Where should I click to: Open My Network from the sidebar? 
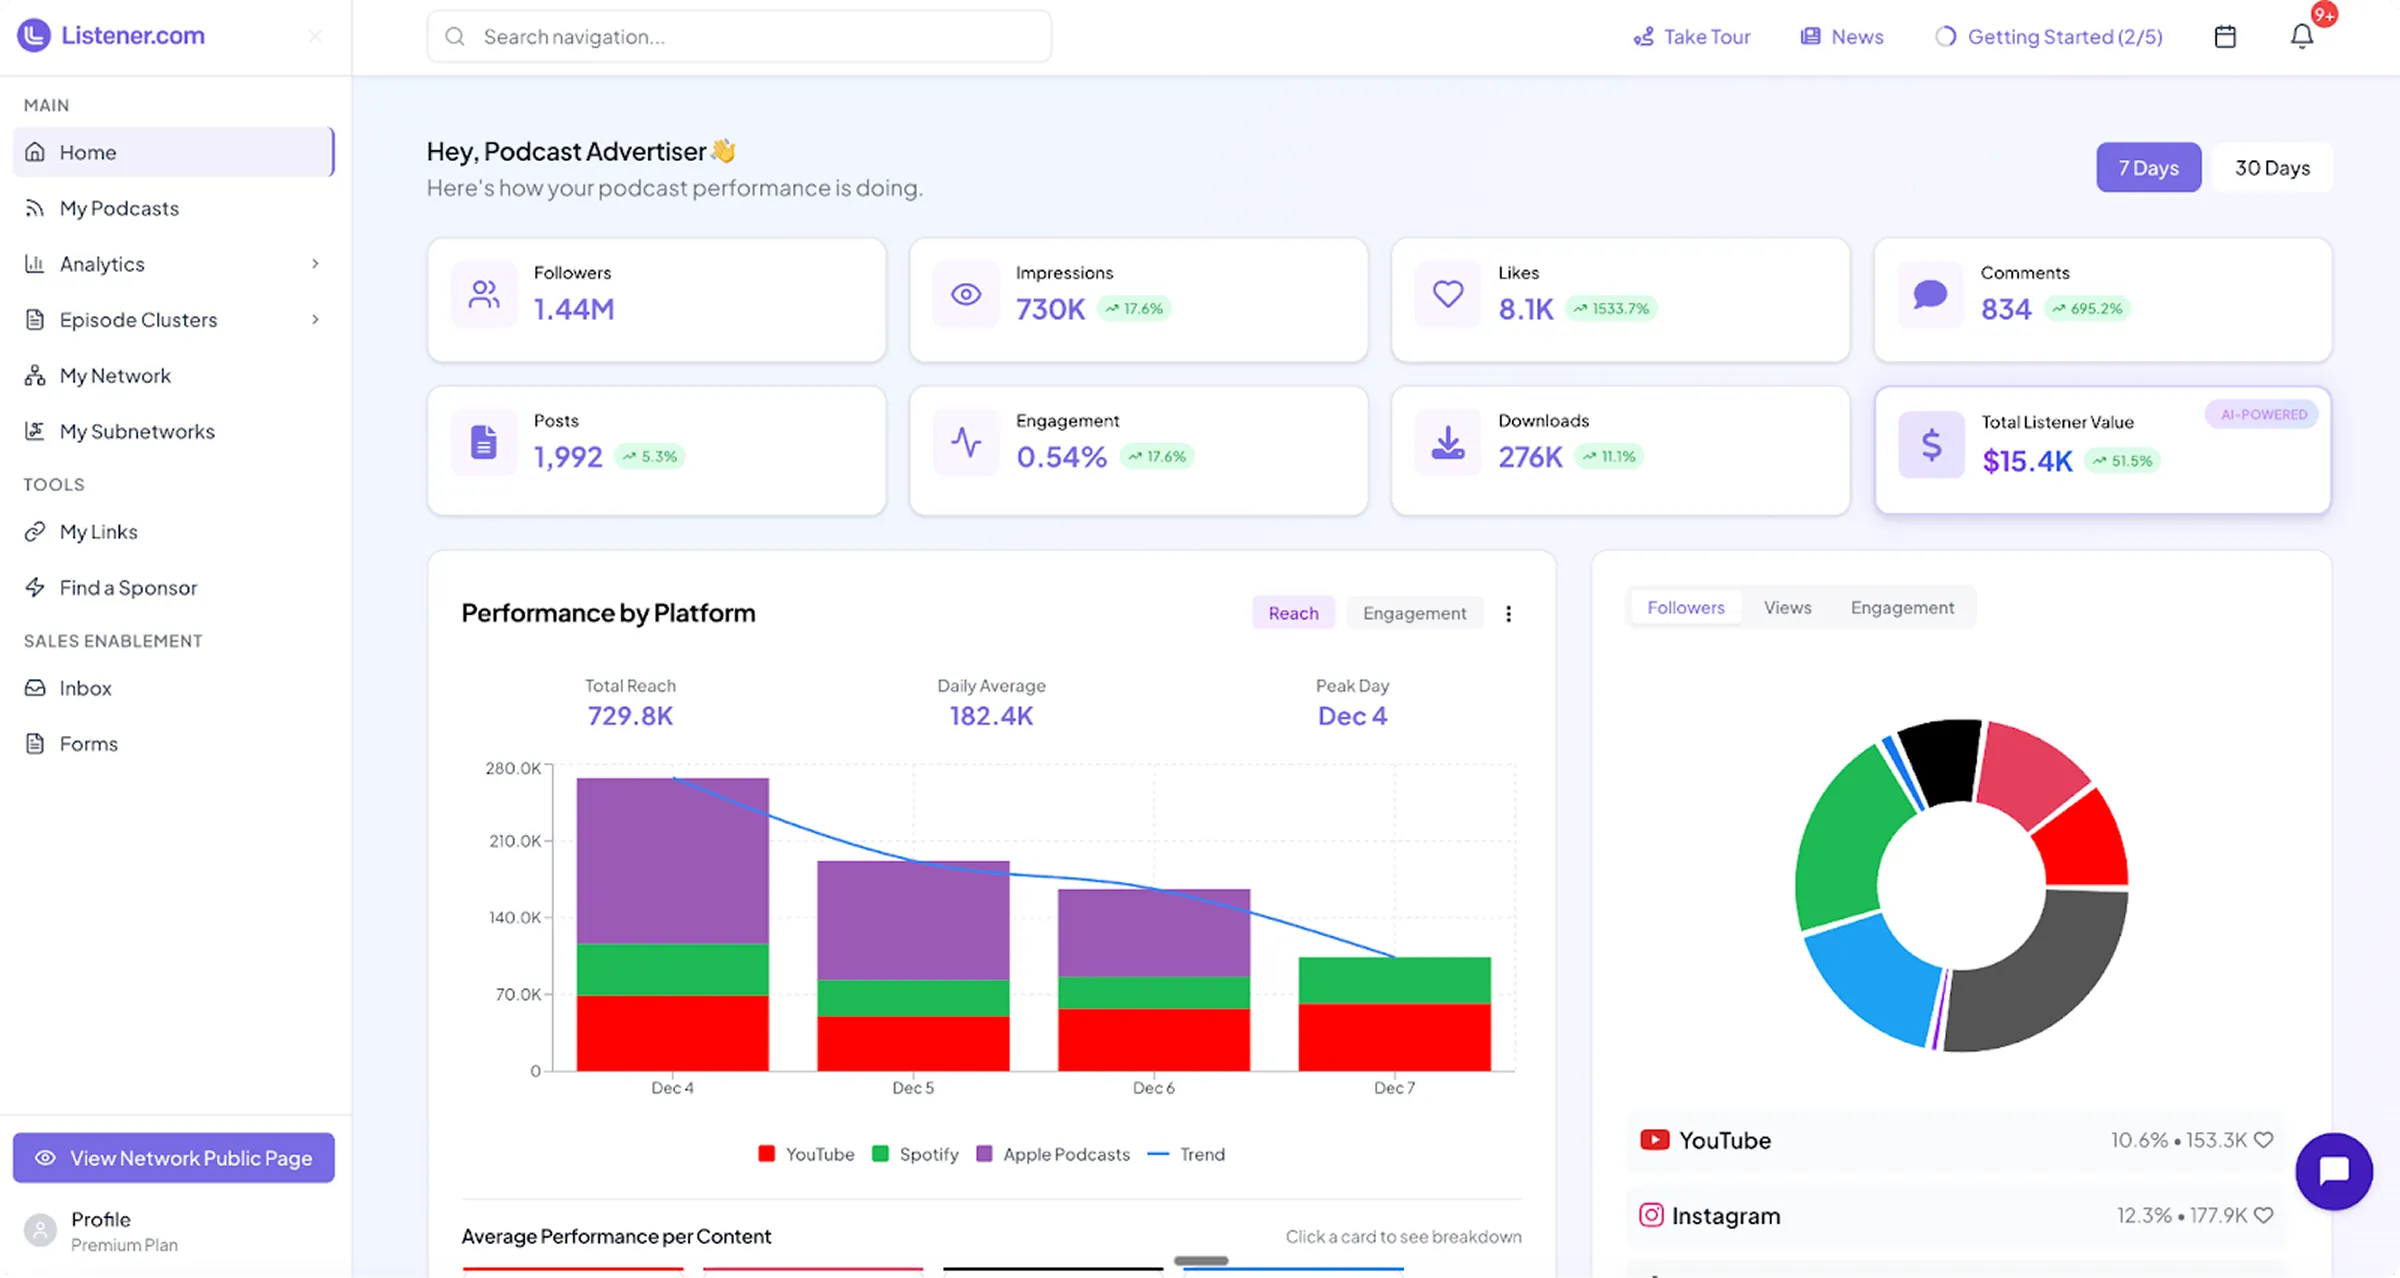[113, 375]
